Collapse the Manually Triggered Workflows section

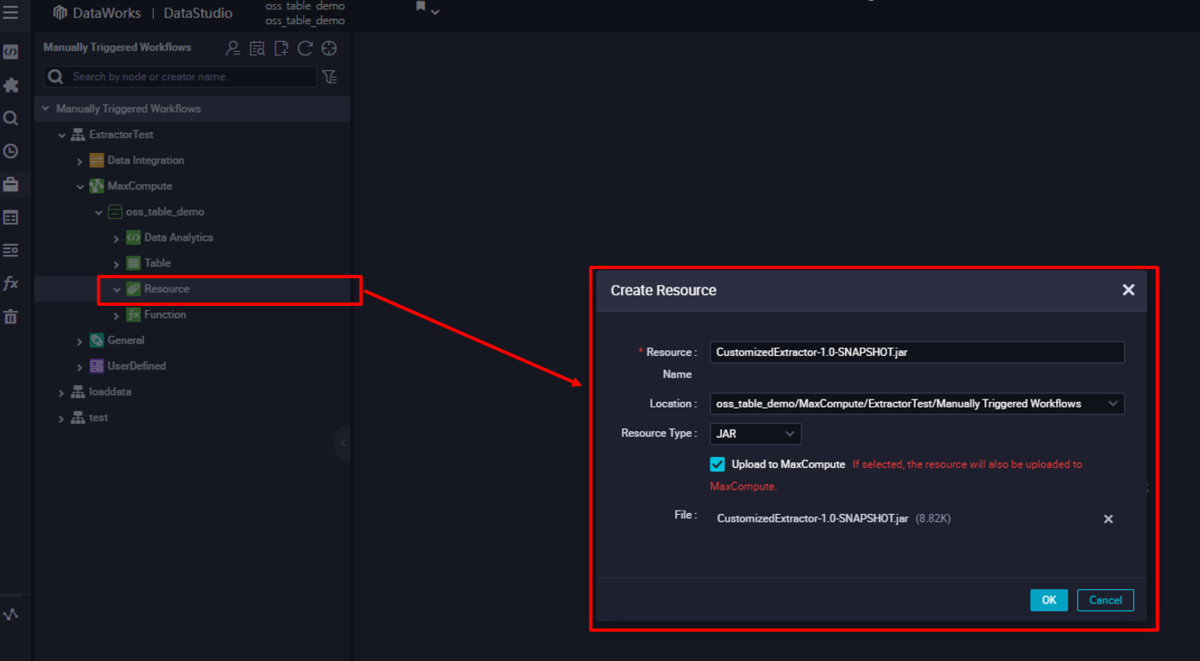coord(45,108)
